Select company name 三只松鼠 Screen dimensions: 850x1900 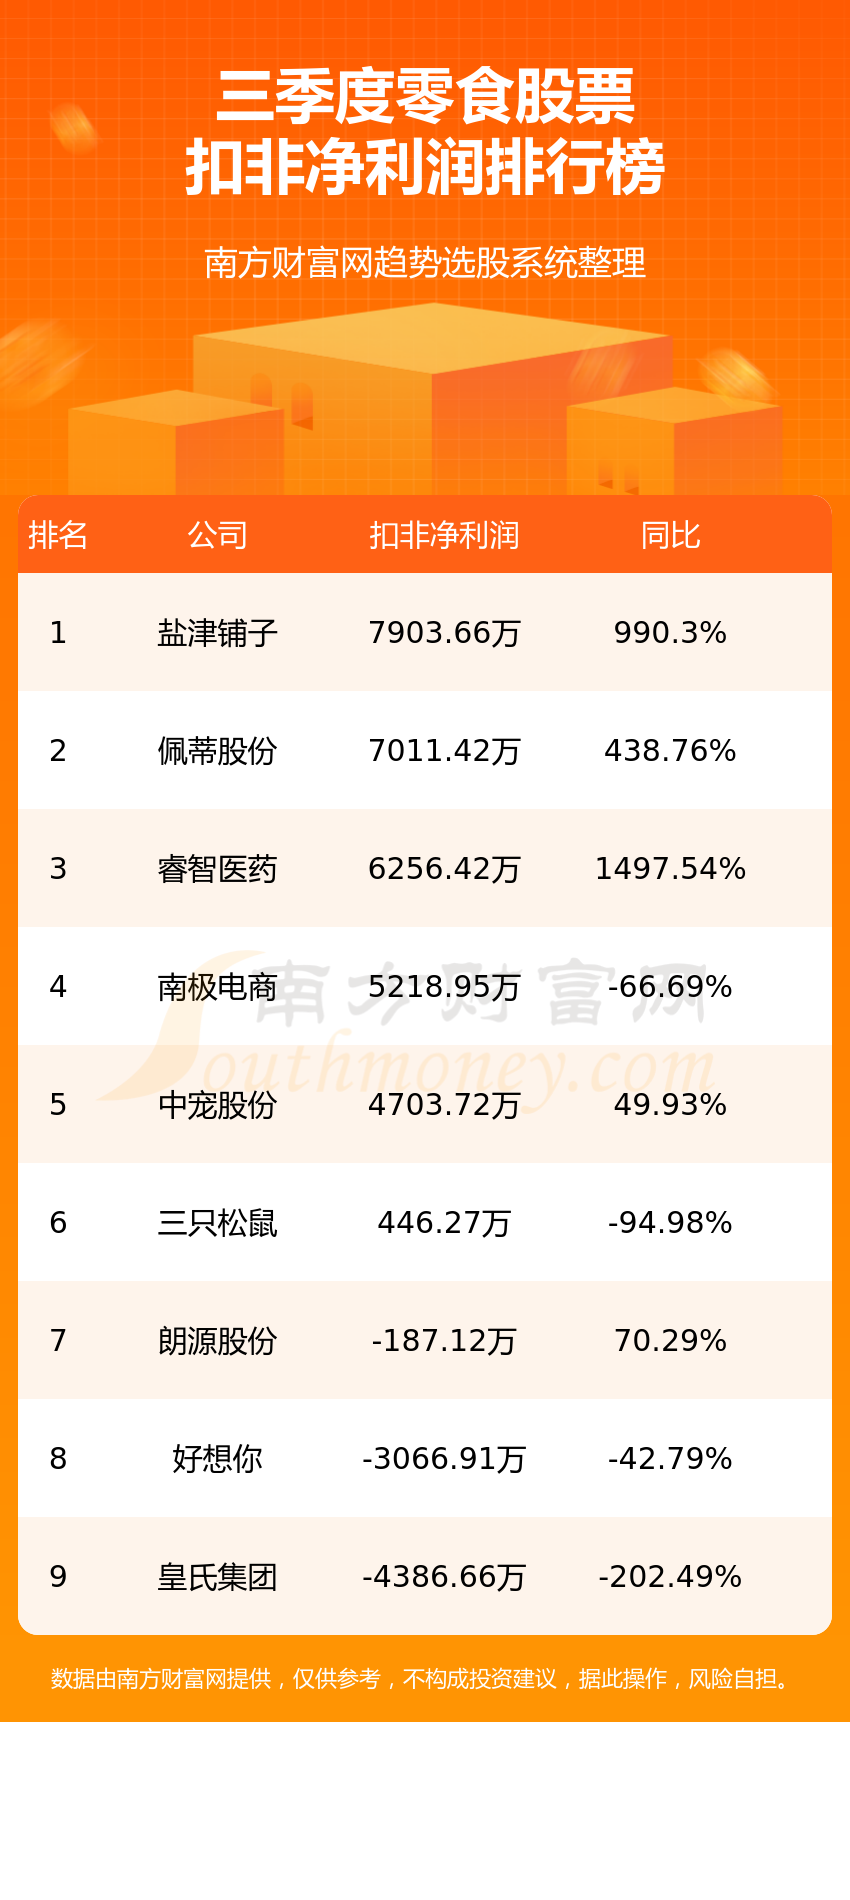pos(217,1223)
